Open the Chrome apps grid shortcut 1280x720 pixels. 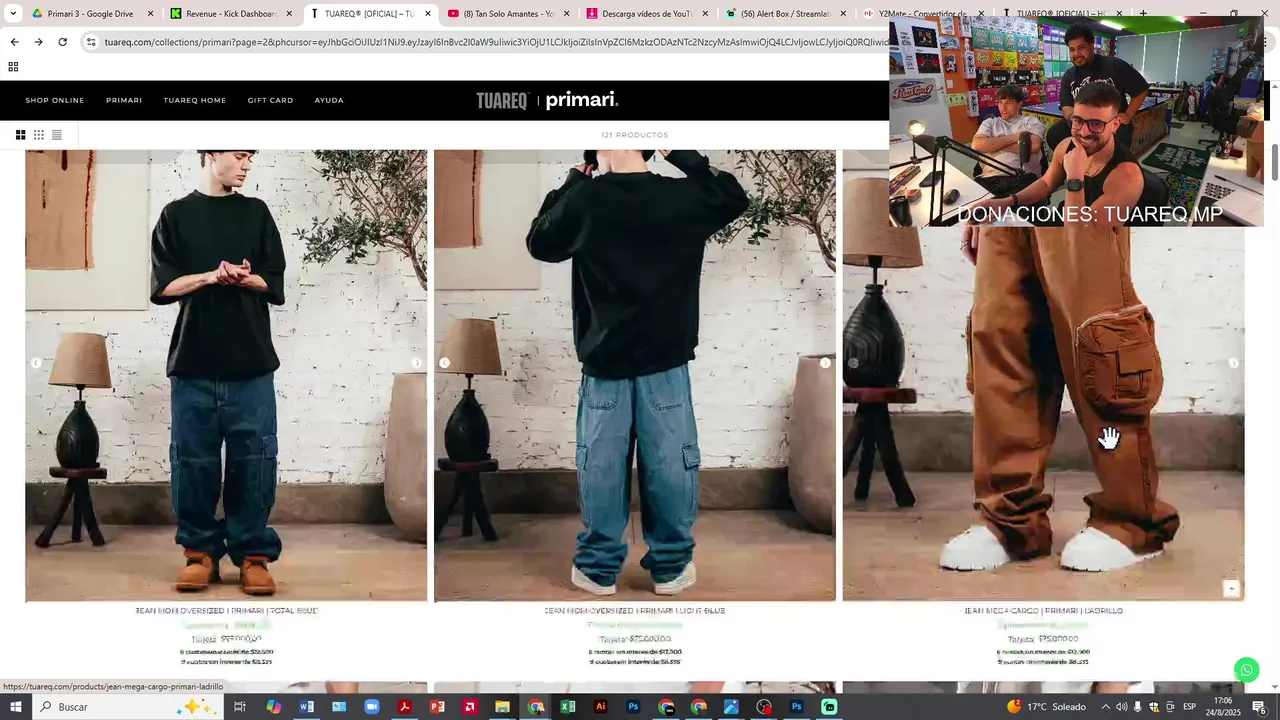pos(13,67)
